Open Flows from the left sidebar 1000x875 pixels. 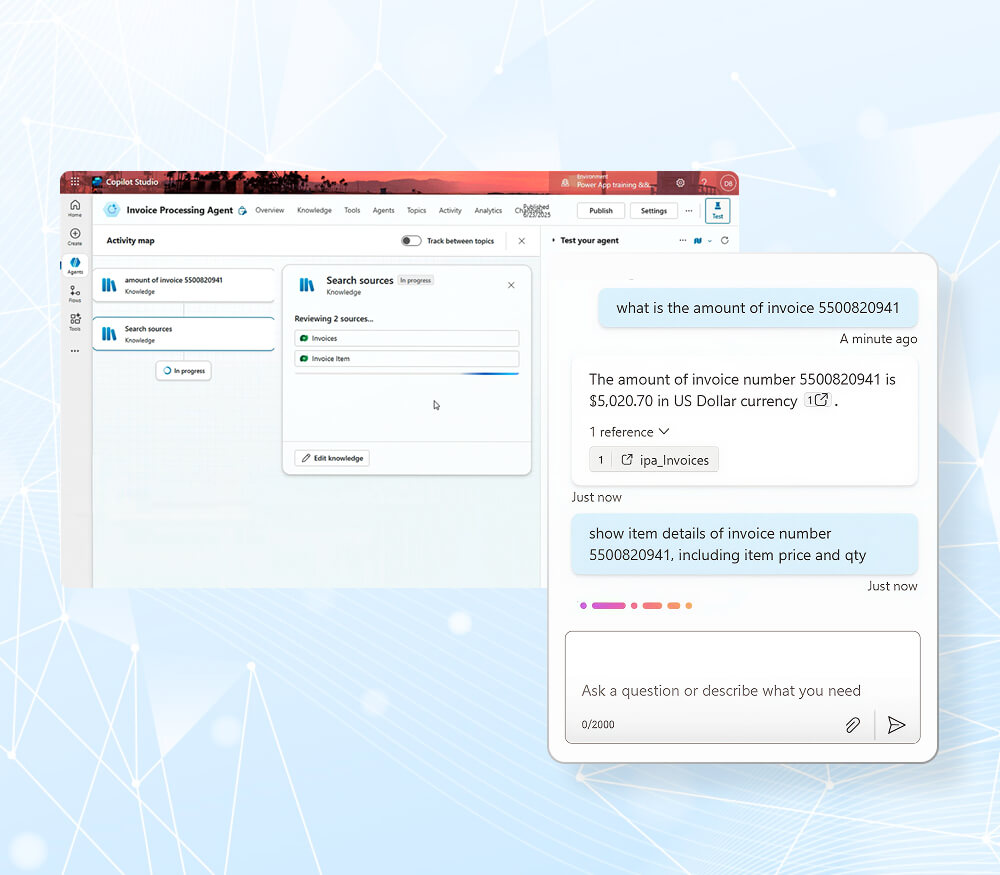75,292
